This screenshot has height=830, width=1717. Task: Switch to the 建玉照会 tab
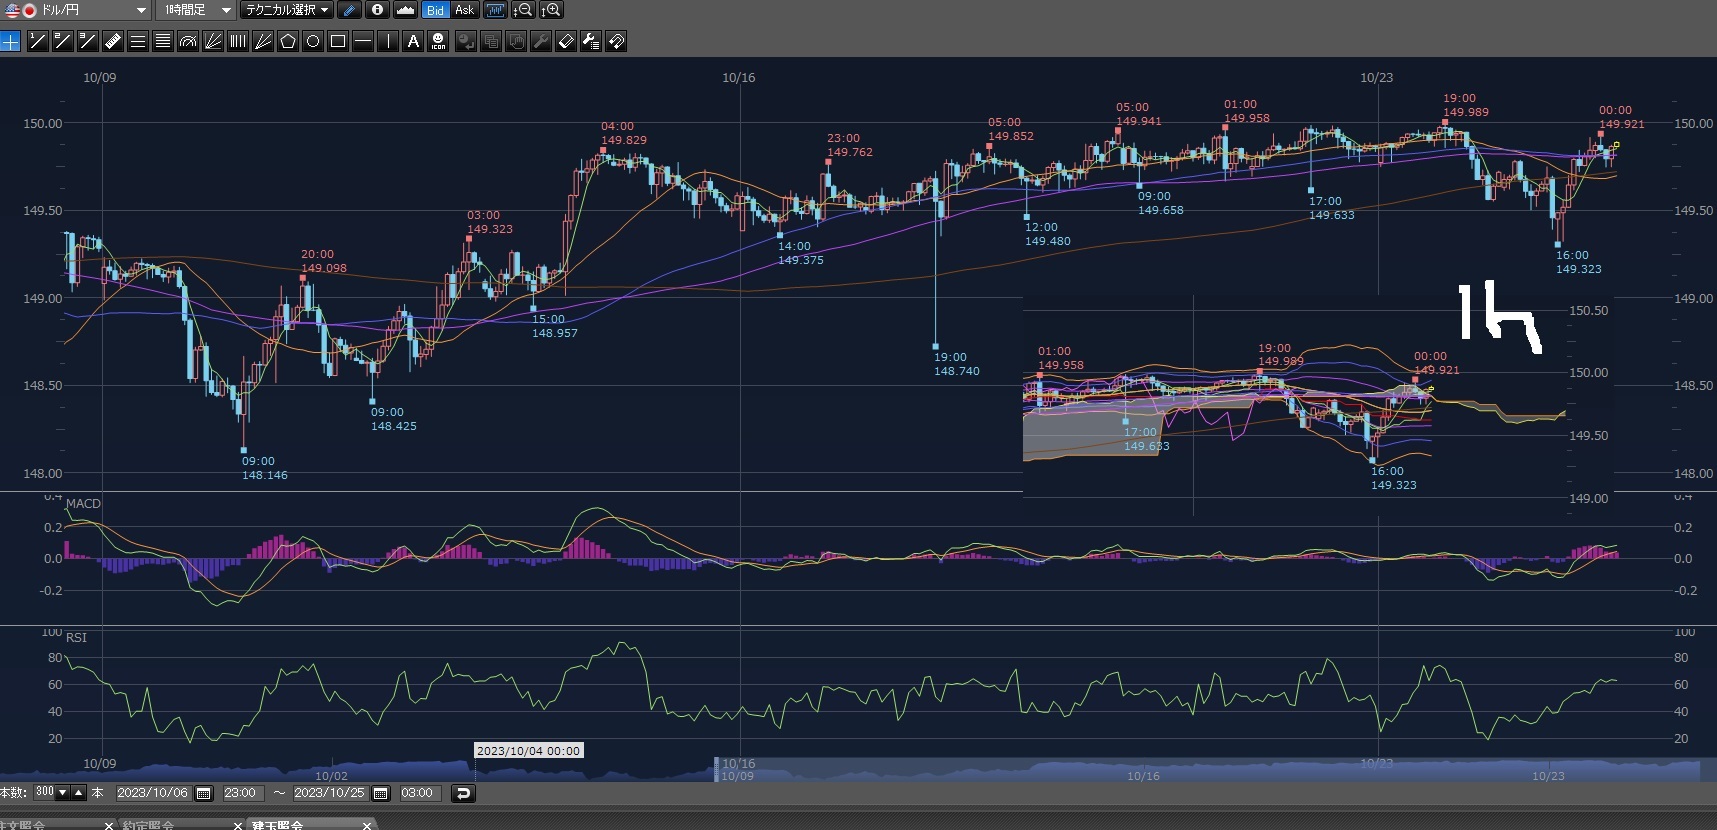[x=277, y=825]
